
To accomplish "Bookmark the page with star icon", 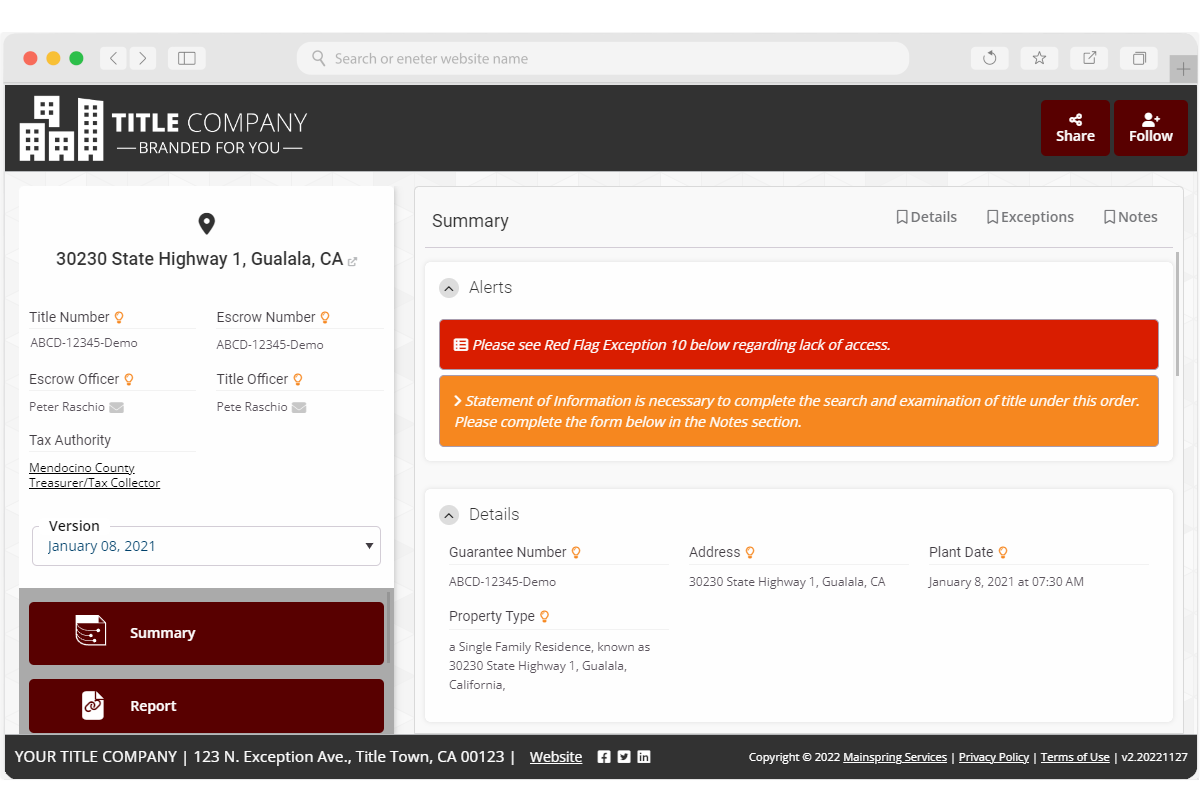I will 1039,58.
